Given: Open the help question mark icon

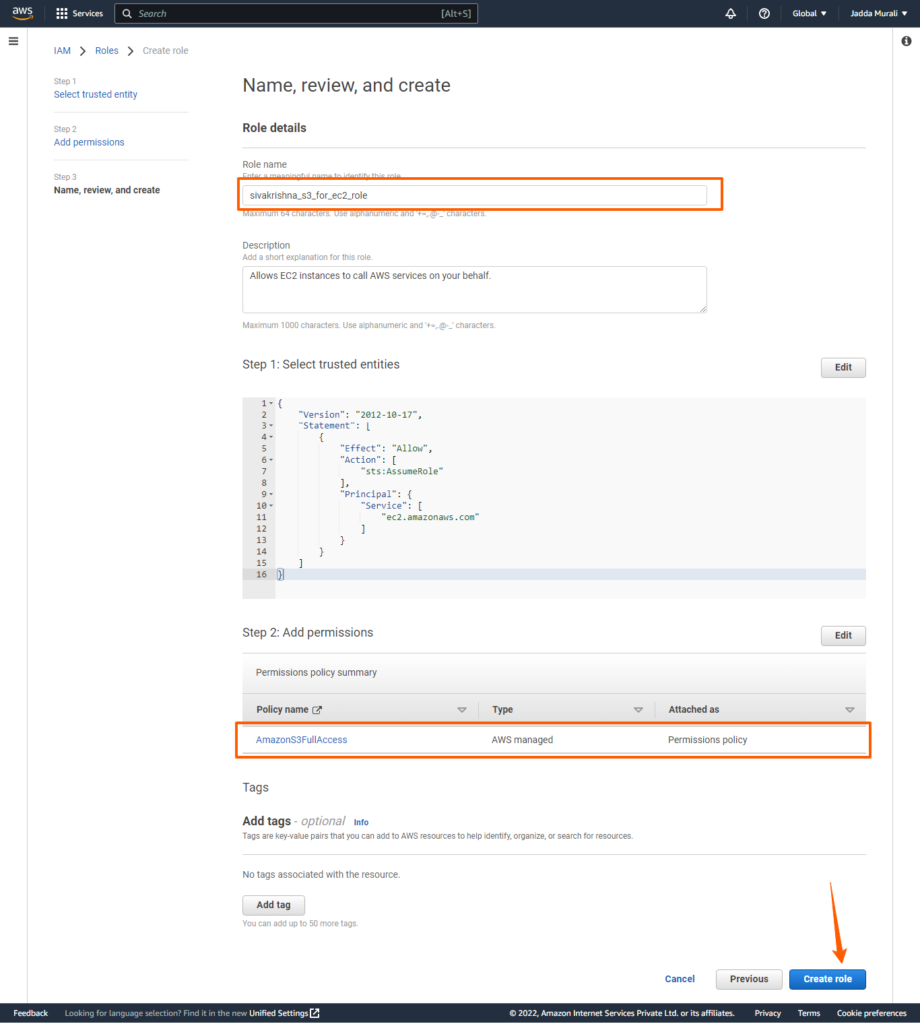Looking at the screenshot, I should 764,14.
